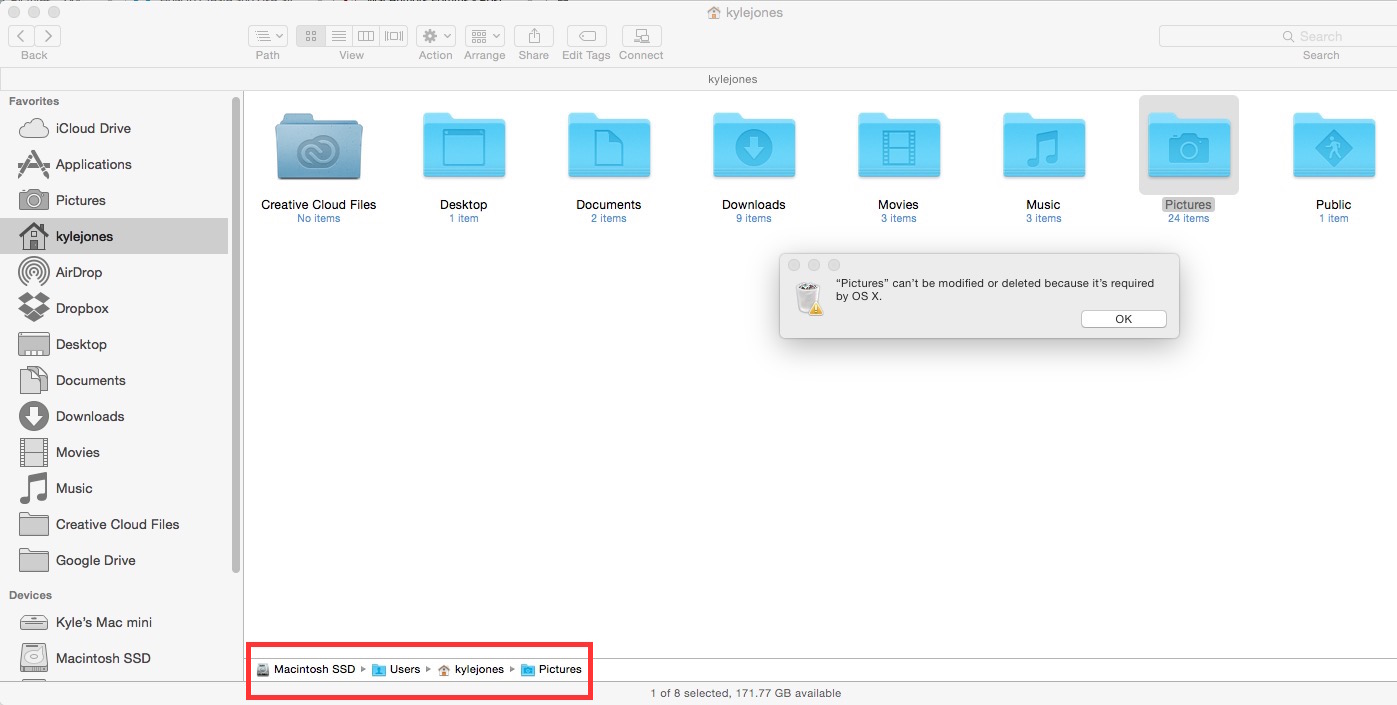This screenshot has width=1397, height=705.
Task: Click the Favorites sidebar heading
Action: [34, 101]
